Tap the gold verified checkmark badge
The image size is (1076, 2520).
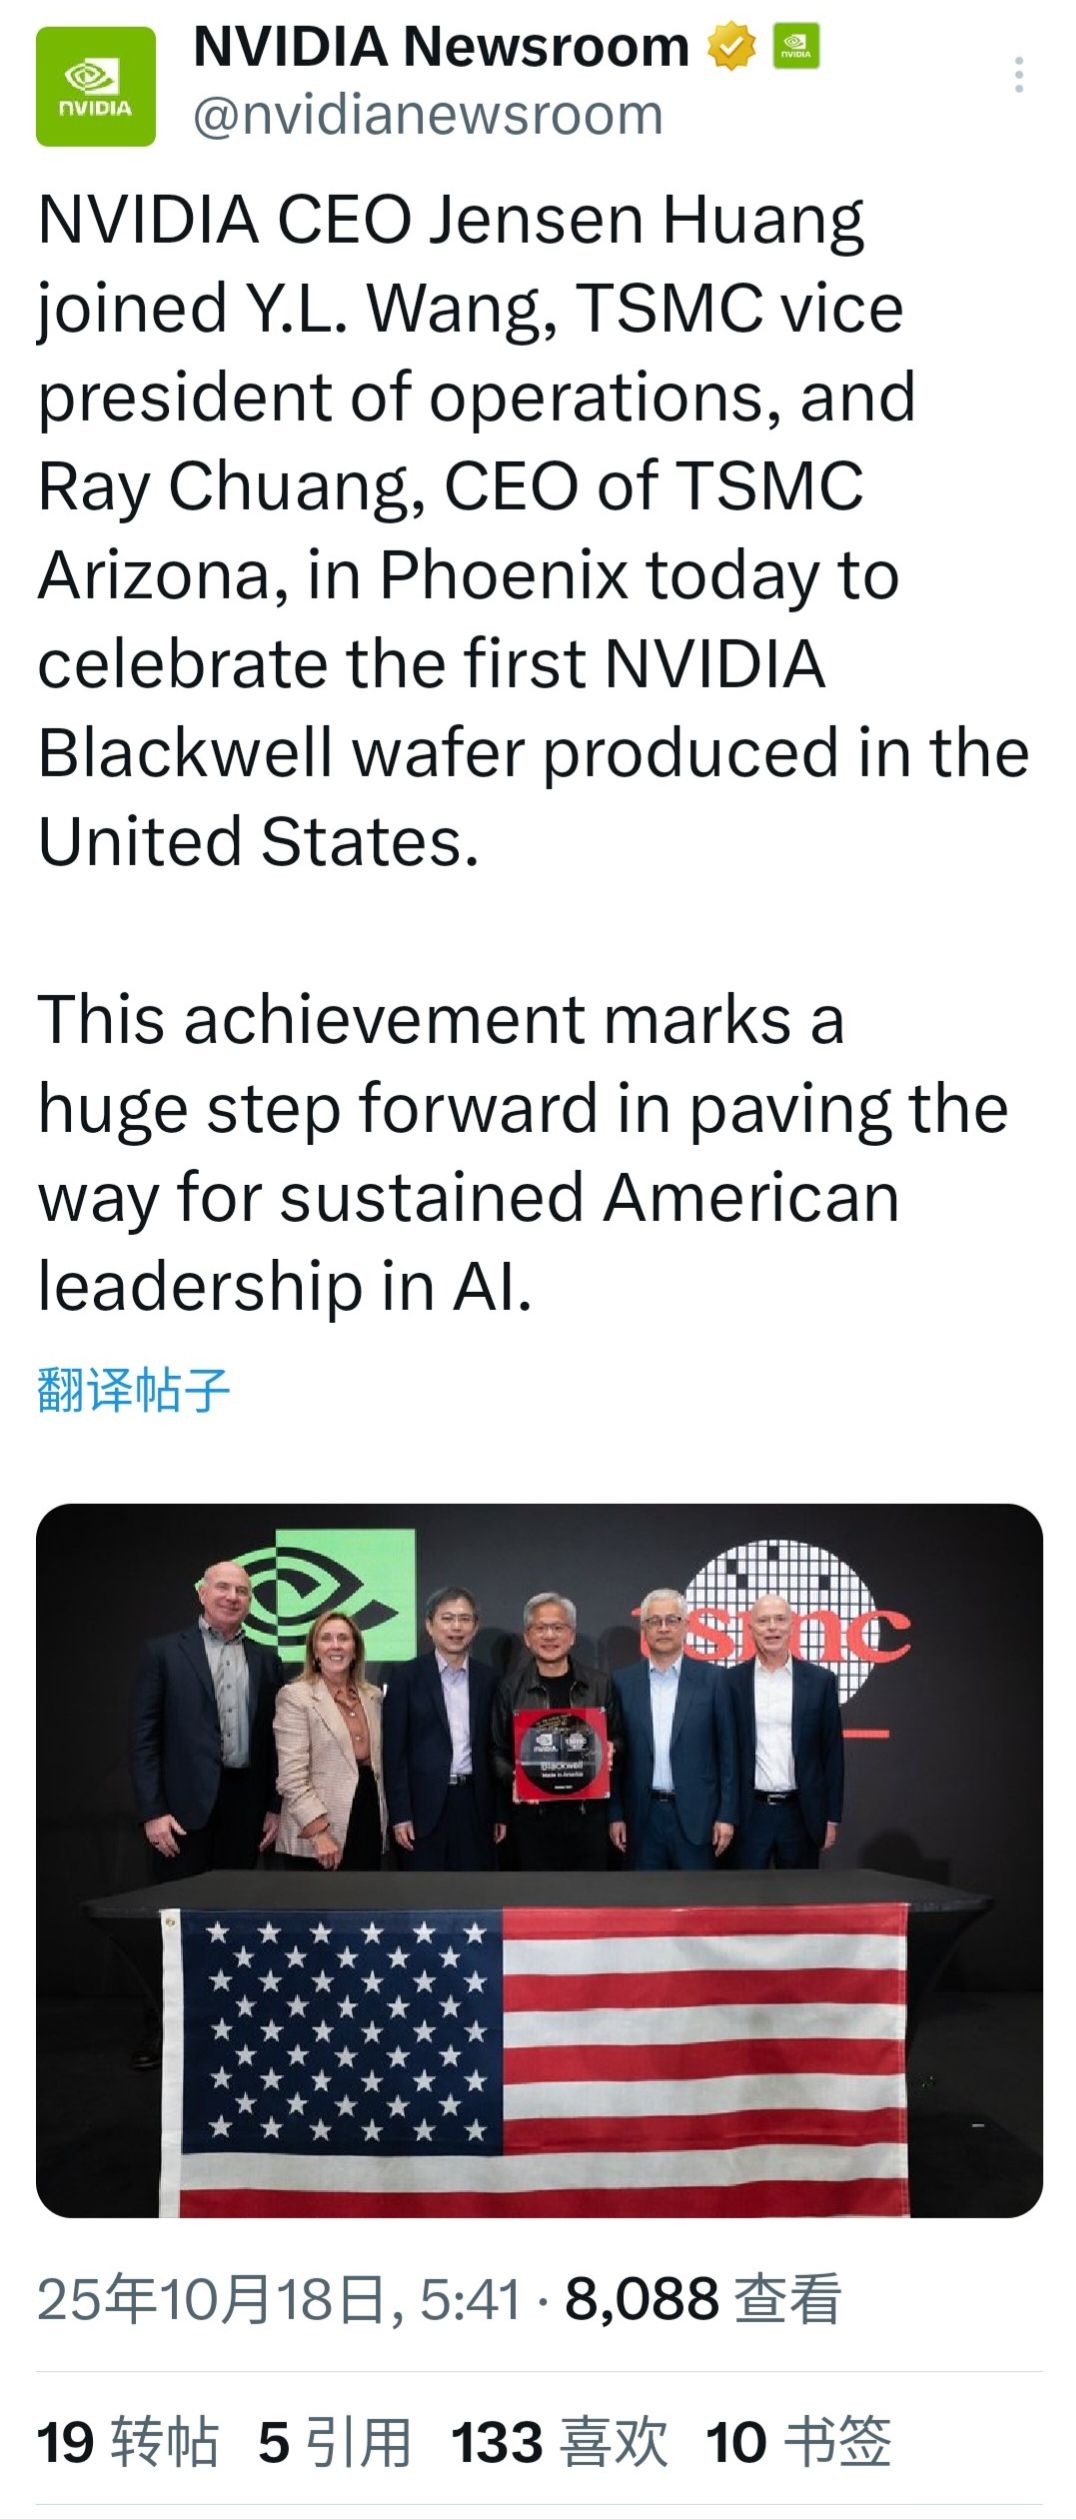(x=732, y=47)
